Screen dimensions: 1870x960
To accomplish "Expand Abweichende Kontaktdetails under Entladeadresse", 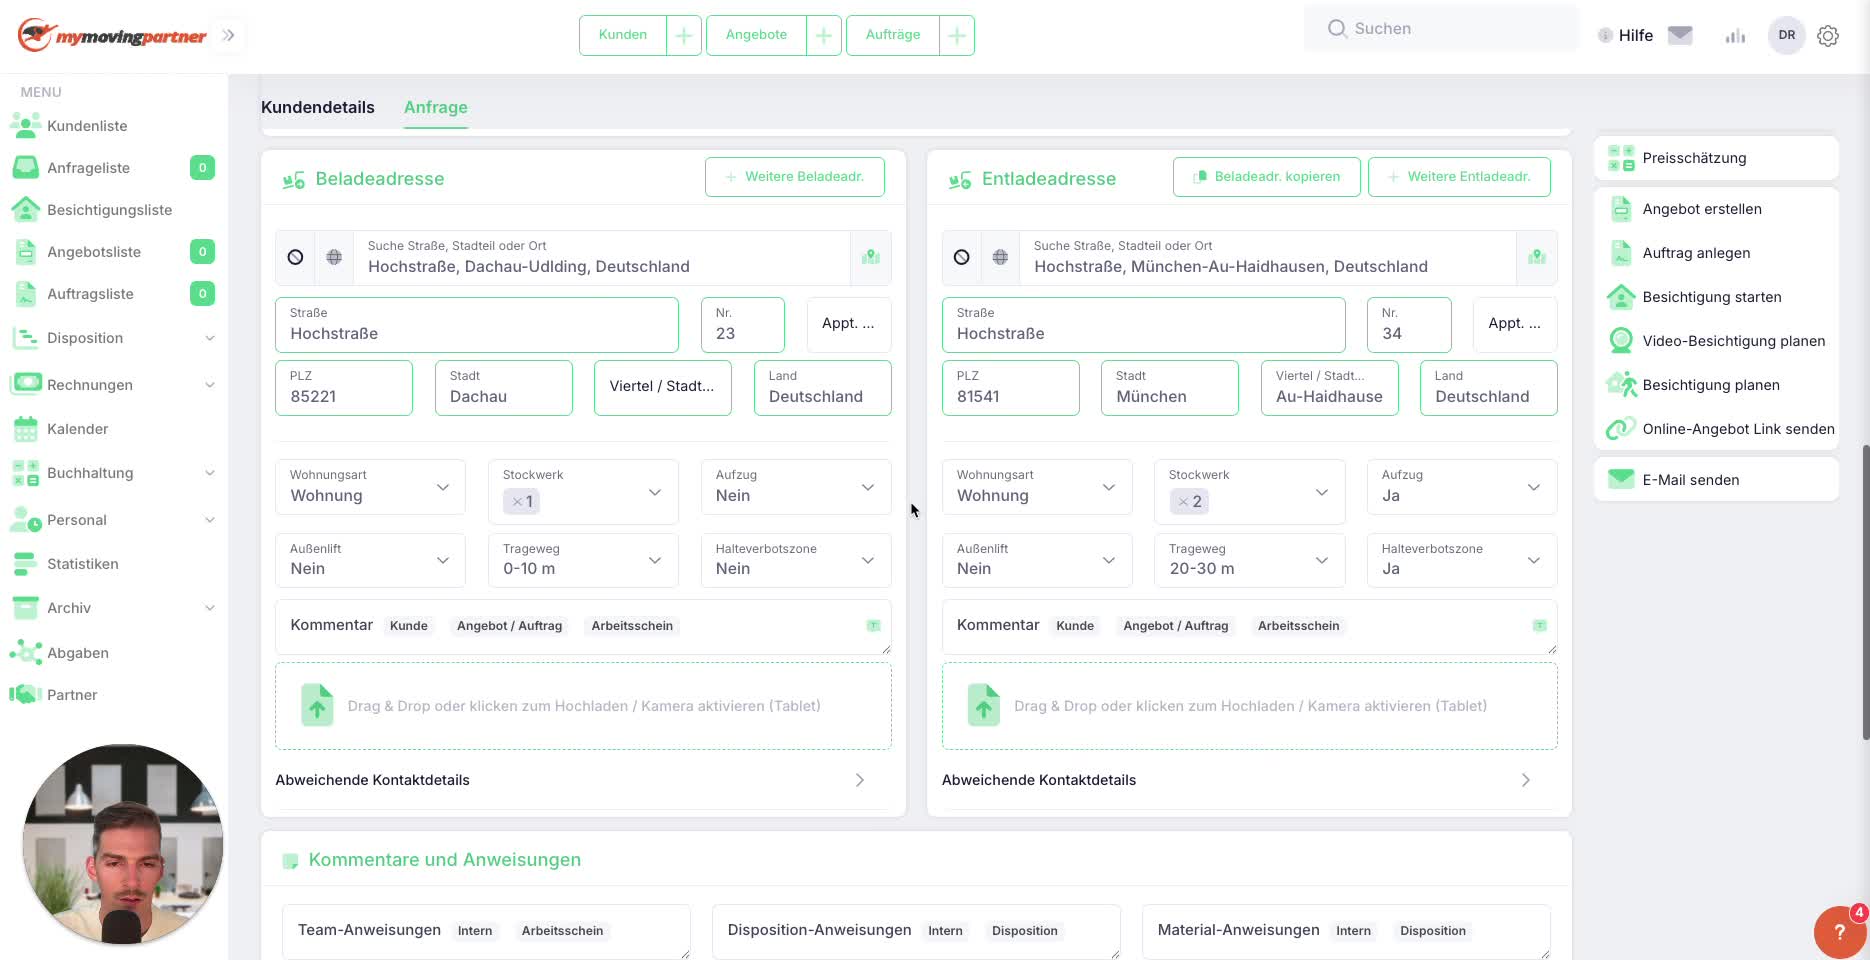I will [x=1249, y=780].
